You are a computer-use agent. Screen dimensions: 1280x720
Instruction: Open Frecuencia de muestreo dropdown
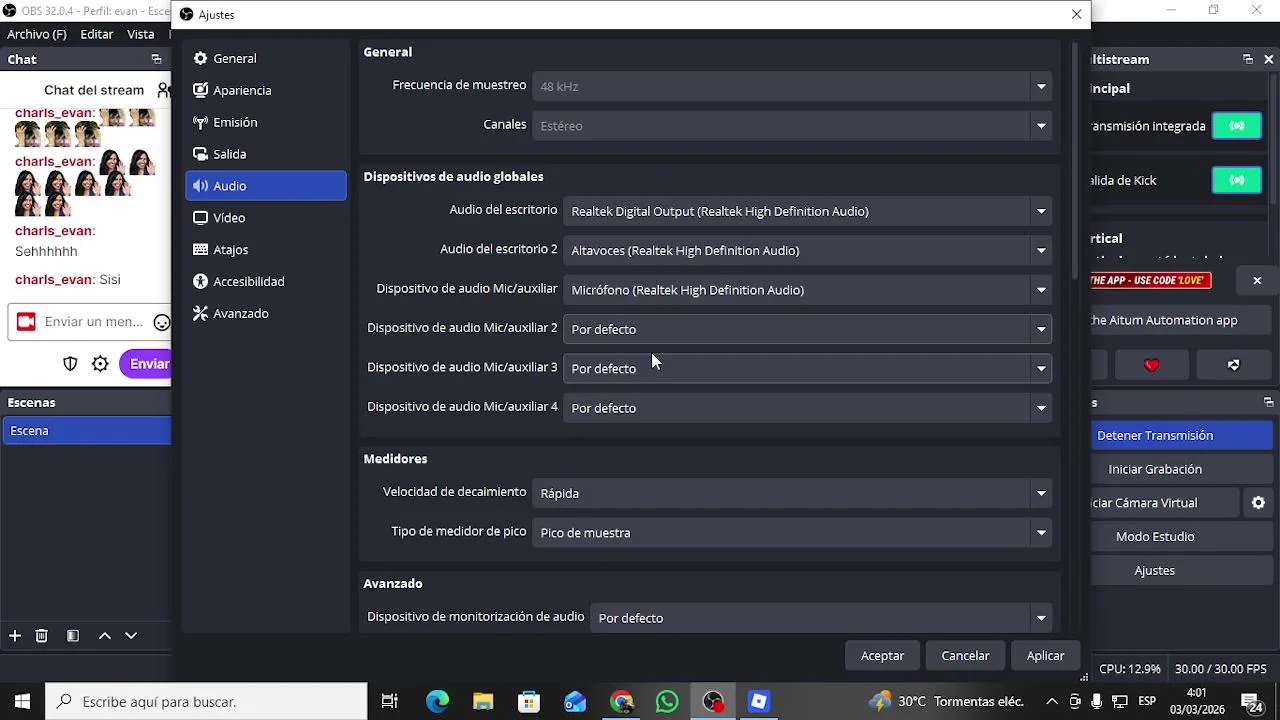click(792, 86)
